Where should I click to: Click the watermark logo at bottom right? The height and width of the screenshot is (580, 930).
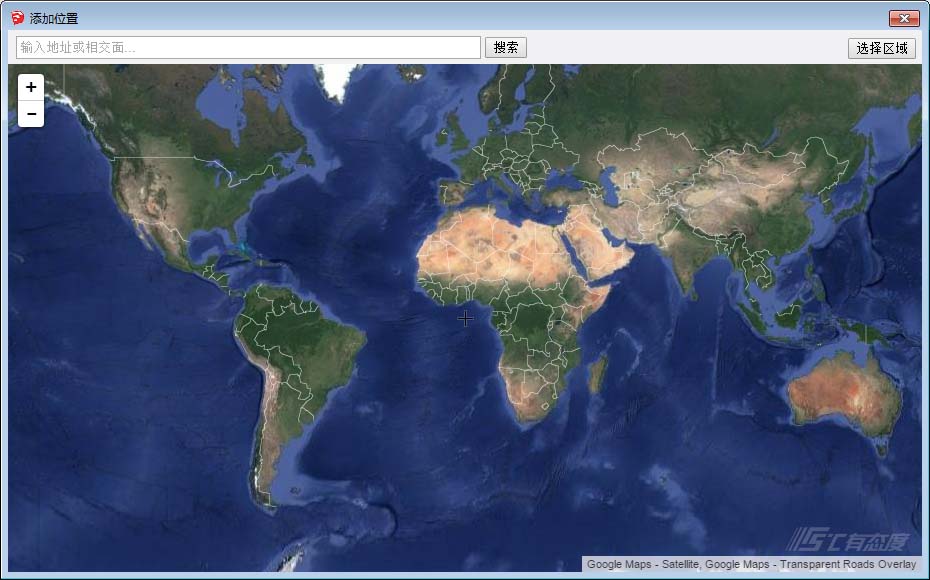(x=849, y=539)
